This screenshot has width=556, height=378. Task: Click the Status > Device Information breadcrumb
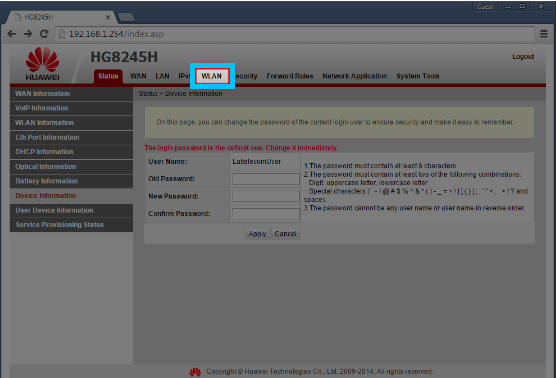(180, 94)
